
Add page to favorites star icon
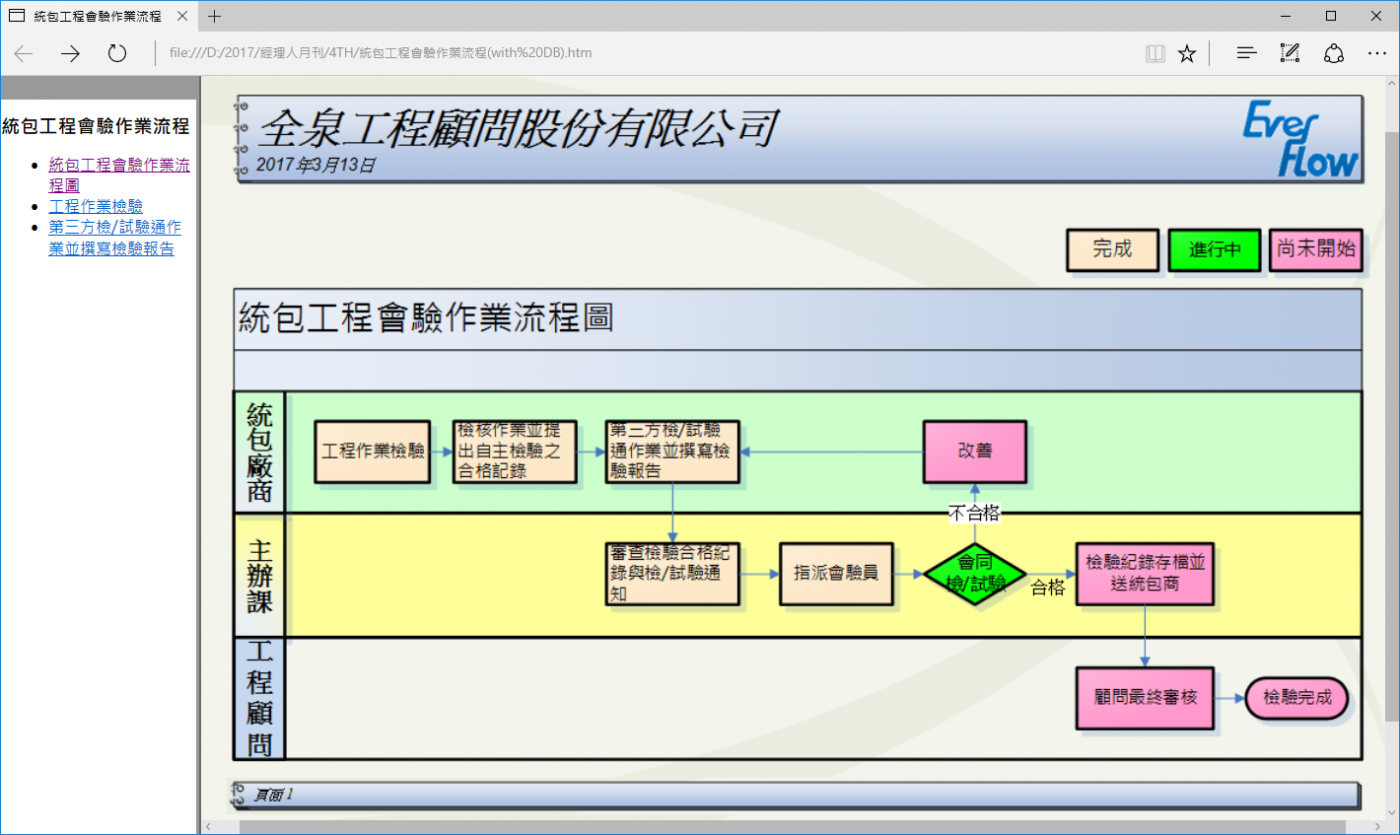[x=1187, y=53]
